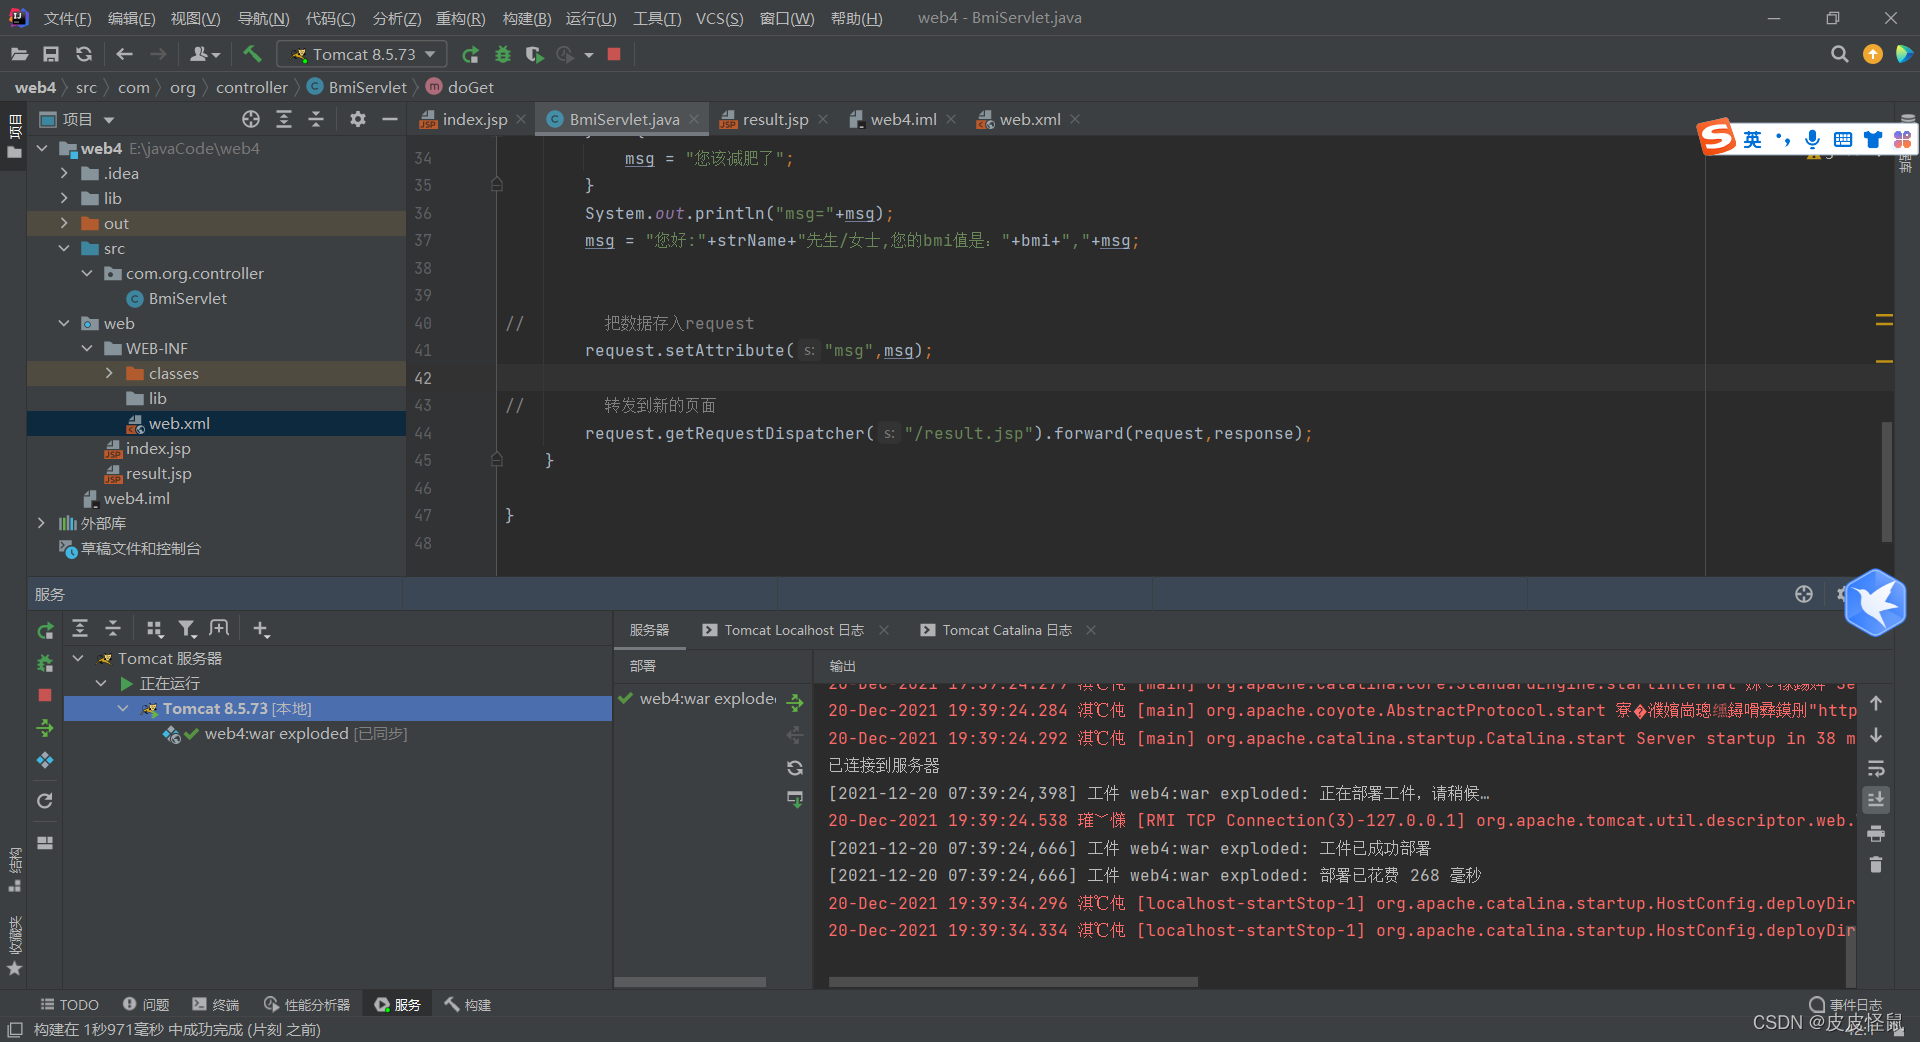Click the Reload from disk toolbar icon
Image resolution: width=1920 pixels, height=1042 pixels.
pyautogui.click(x=84, y=54)
